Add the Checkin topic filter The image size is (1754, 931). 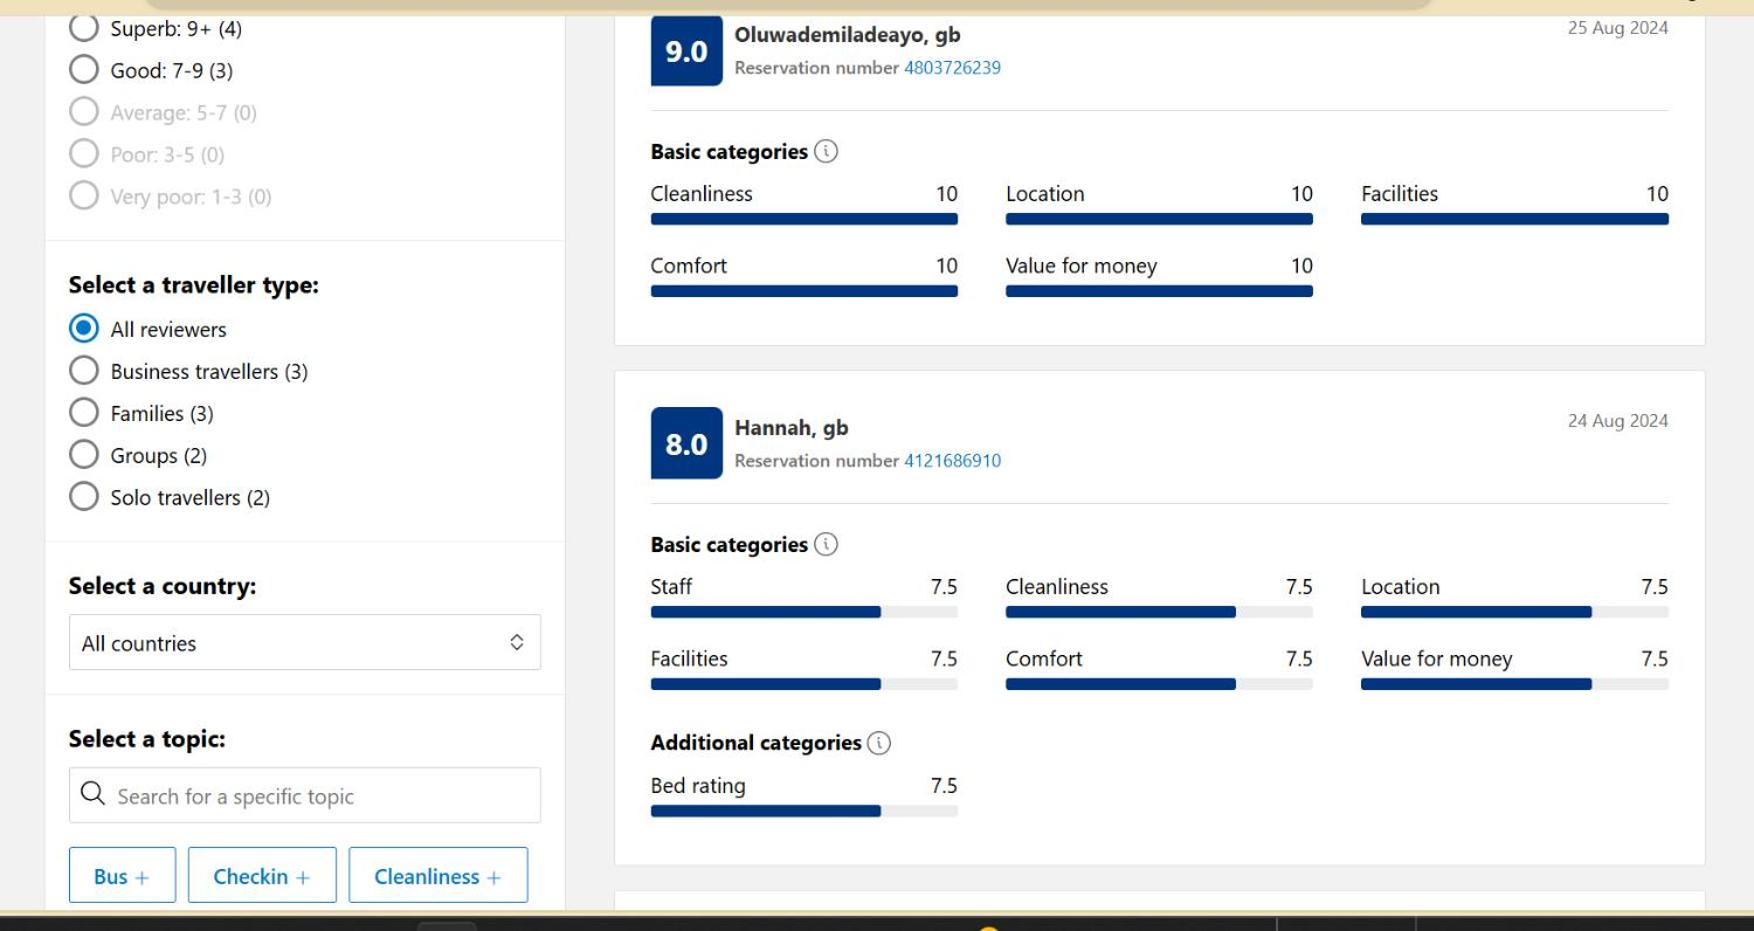[x=262, y=875]
